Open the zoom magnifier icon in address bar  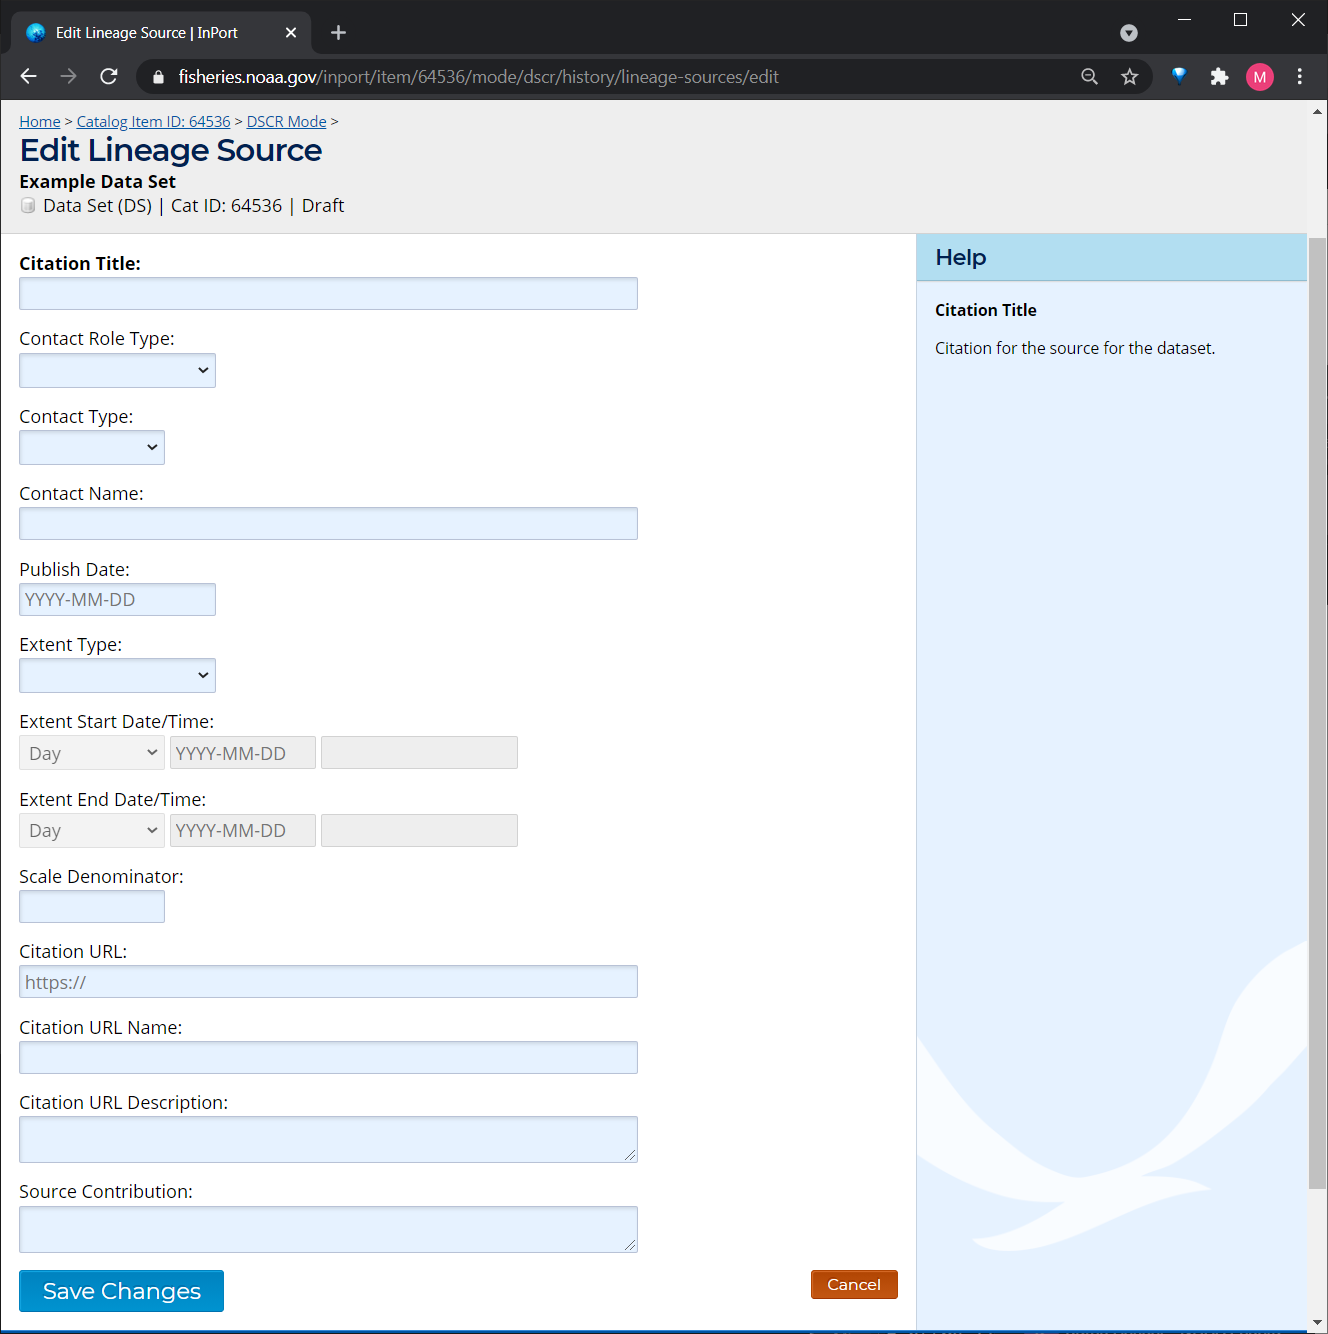pyautogui.click(x=1089, y=76)
